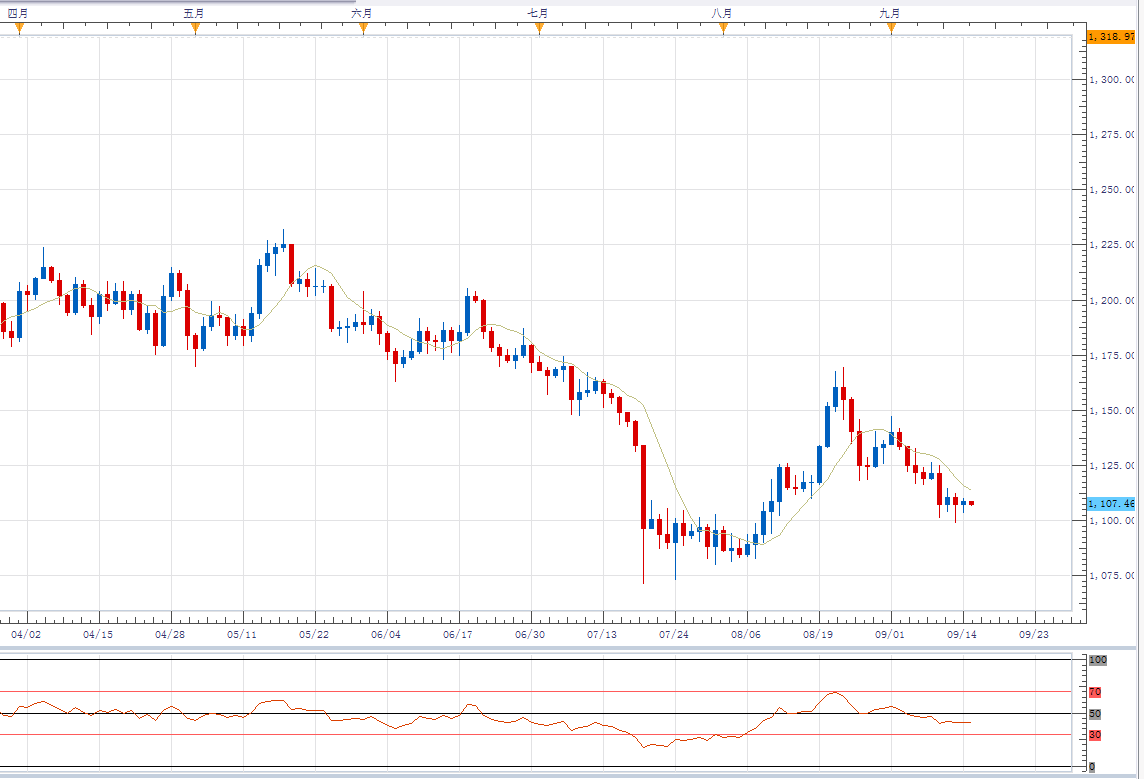Click the 09/14 date axis label

click(962, 635)
